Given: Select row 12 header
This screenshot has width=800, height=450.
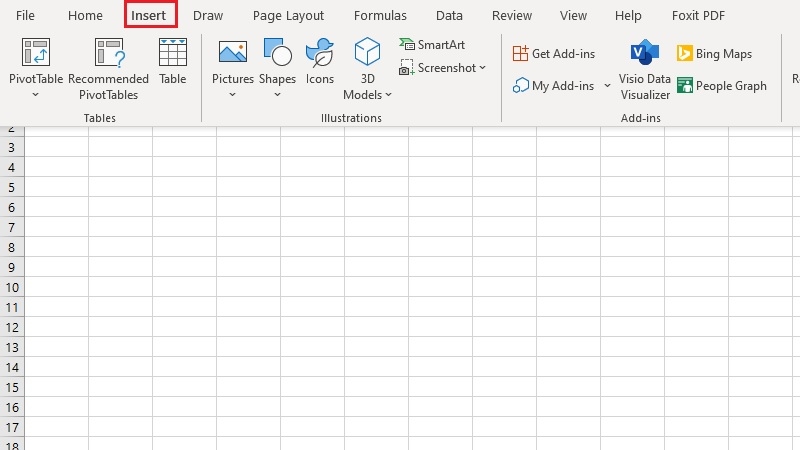Looking at the screenshot, I should click(x=12, y=327).
